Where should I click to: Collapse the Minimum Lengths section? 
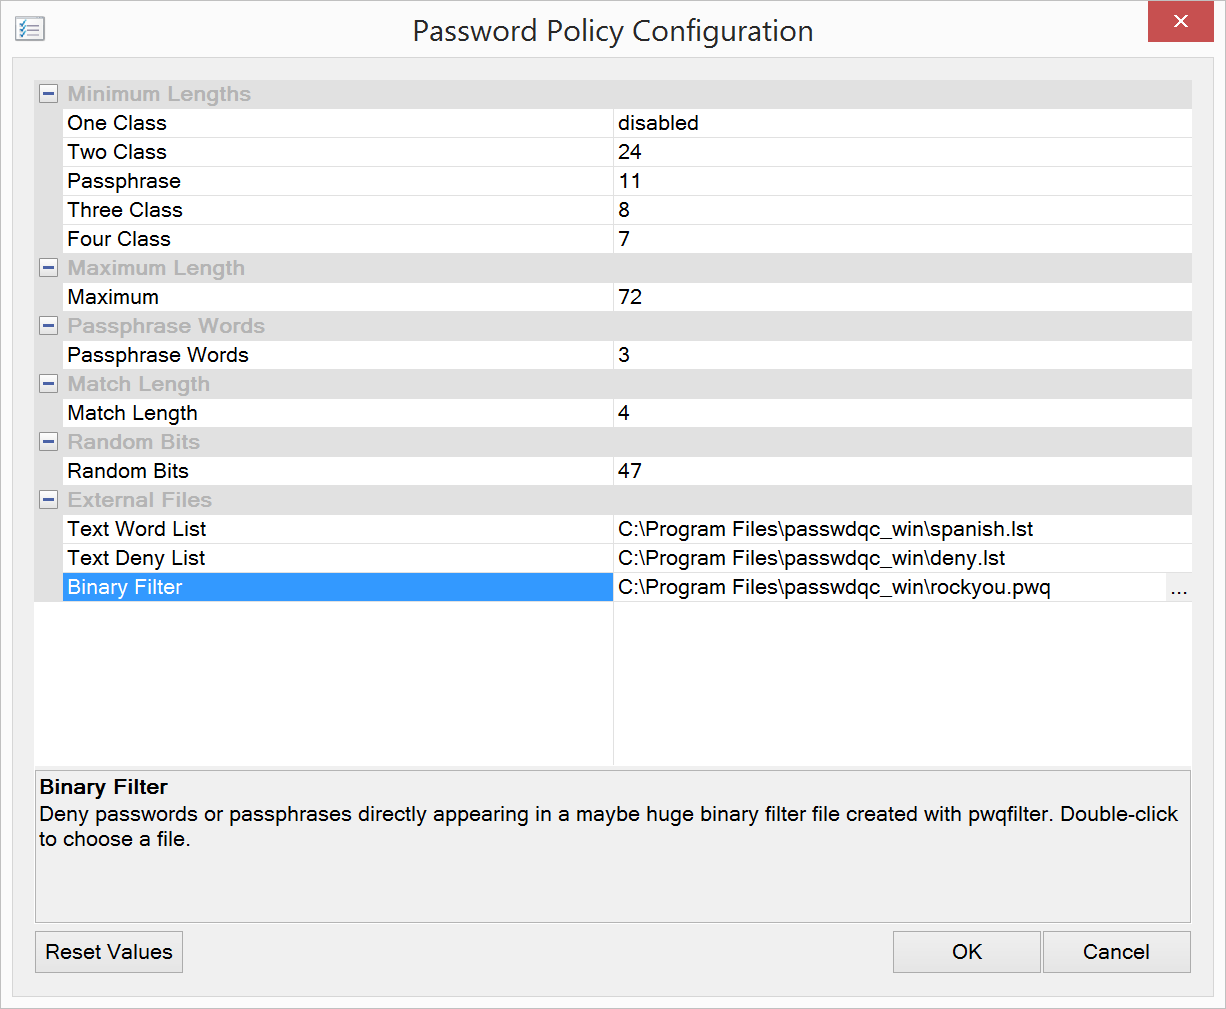click(48, 94)
